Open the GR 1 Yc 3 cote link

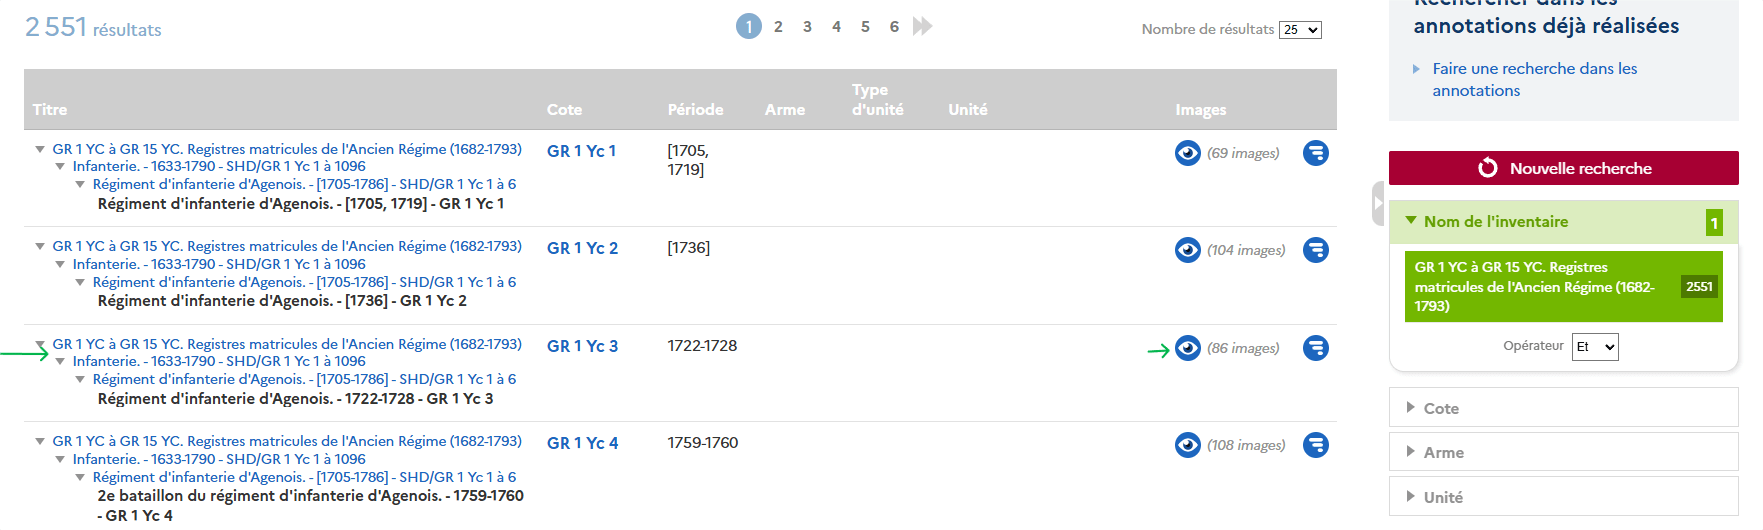[582, 346]
